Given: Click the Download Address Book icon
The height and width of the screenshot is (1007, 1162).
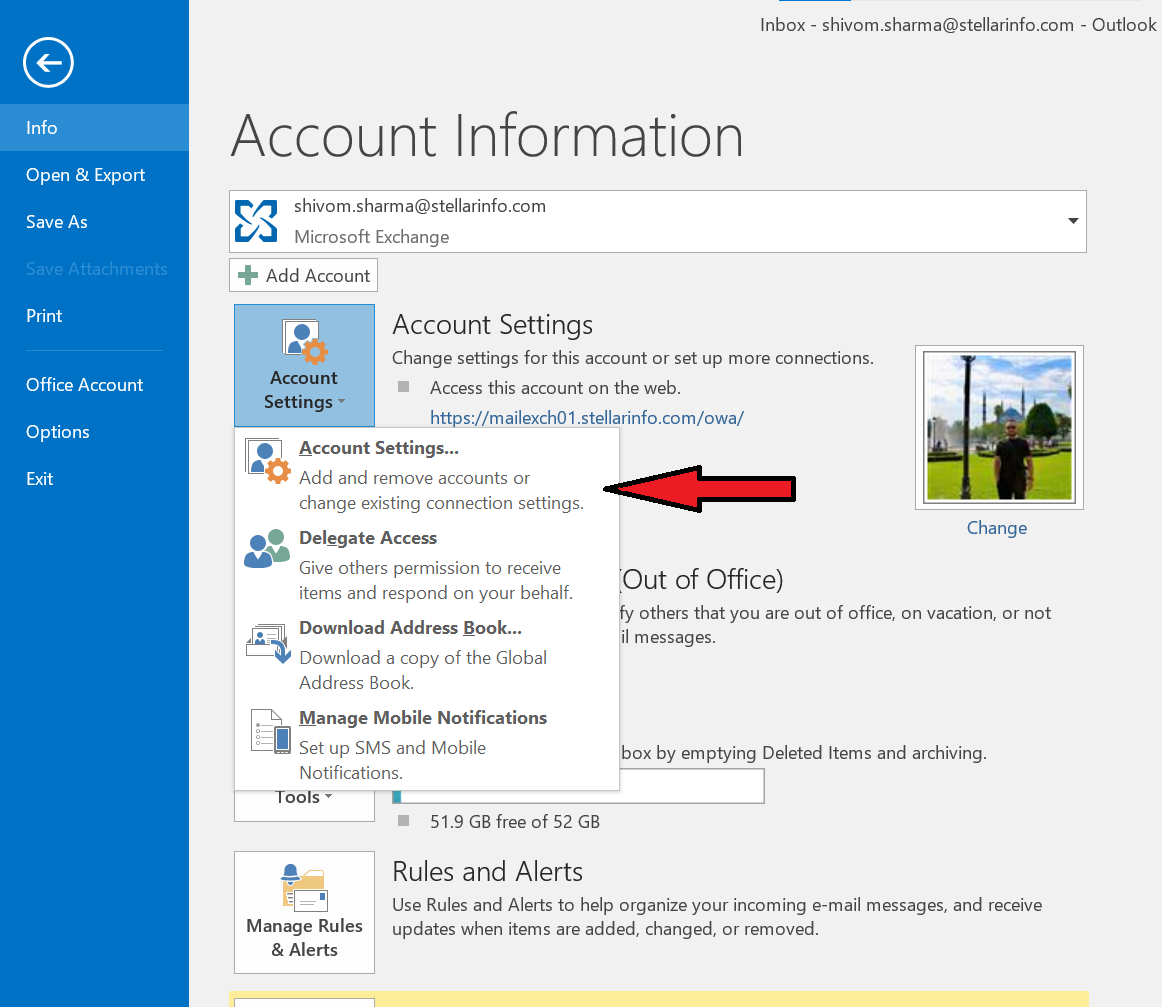Looking at the screenshot, I should [266, 642].
